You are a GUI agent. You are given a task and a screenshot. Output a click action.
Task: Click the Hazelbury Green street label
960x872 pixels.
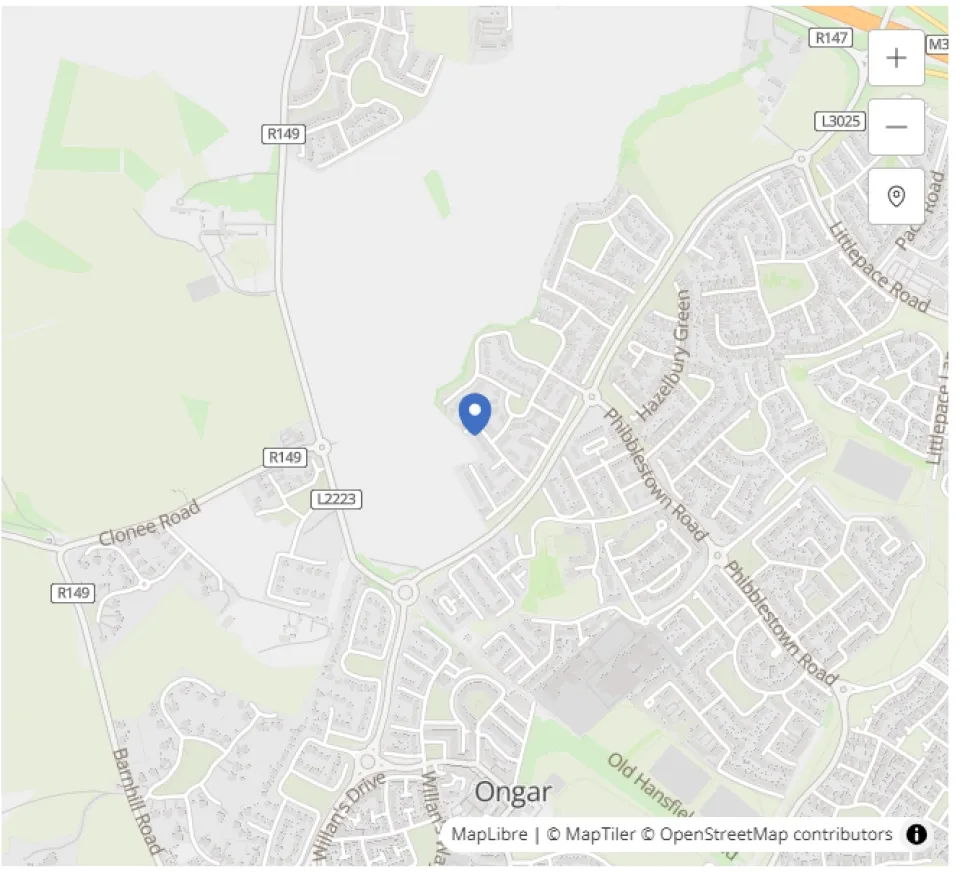point(665,355)
